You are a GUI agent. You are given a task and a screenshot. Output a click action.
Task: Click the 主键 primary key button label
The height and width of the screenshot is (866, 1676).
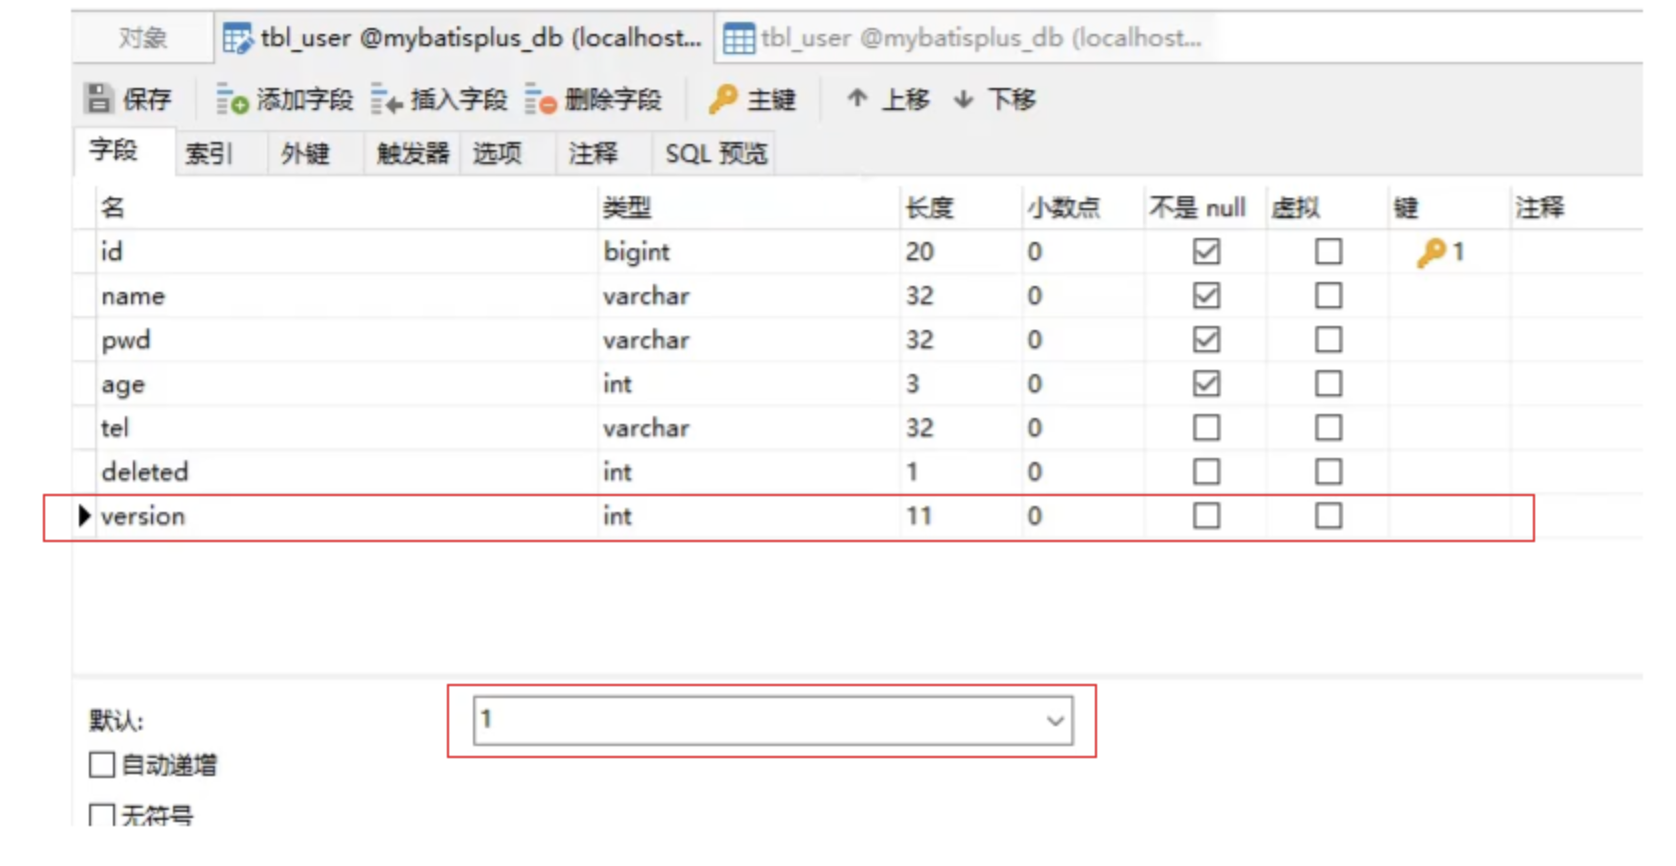(x=771, y=99)
